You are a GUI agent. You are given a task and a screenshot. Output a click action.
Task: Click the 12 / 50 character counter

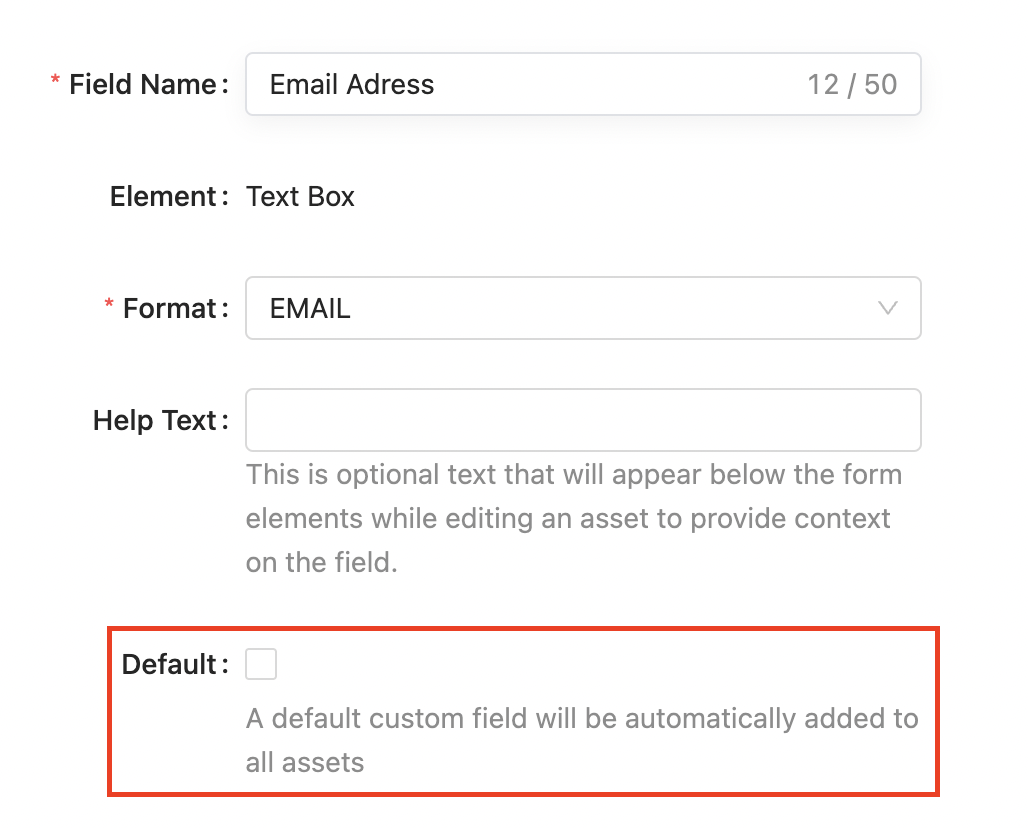pyautogui.click(x=852, y=85)
